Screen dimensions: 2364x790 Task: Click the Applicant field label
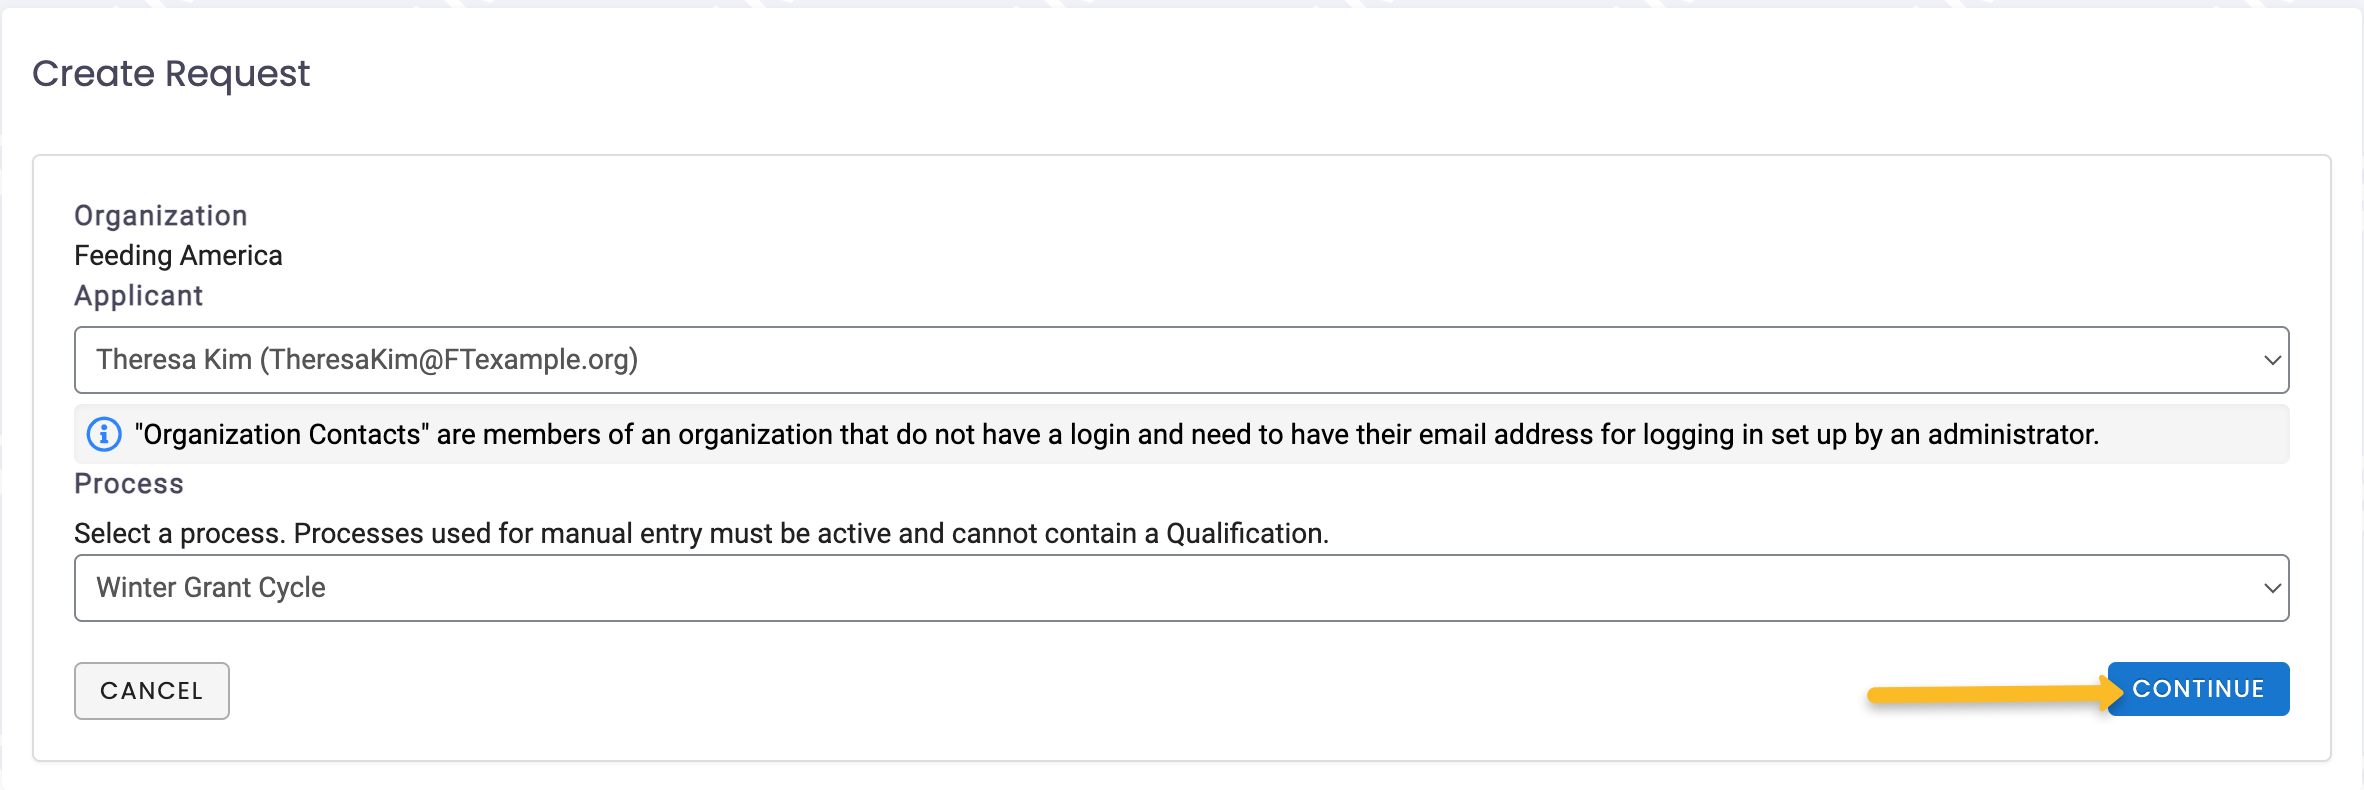pyautogui.click(x=138, y=296)
